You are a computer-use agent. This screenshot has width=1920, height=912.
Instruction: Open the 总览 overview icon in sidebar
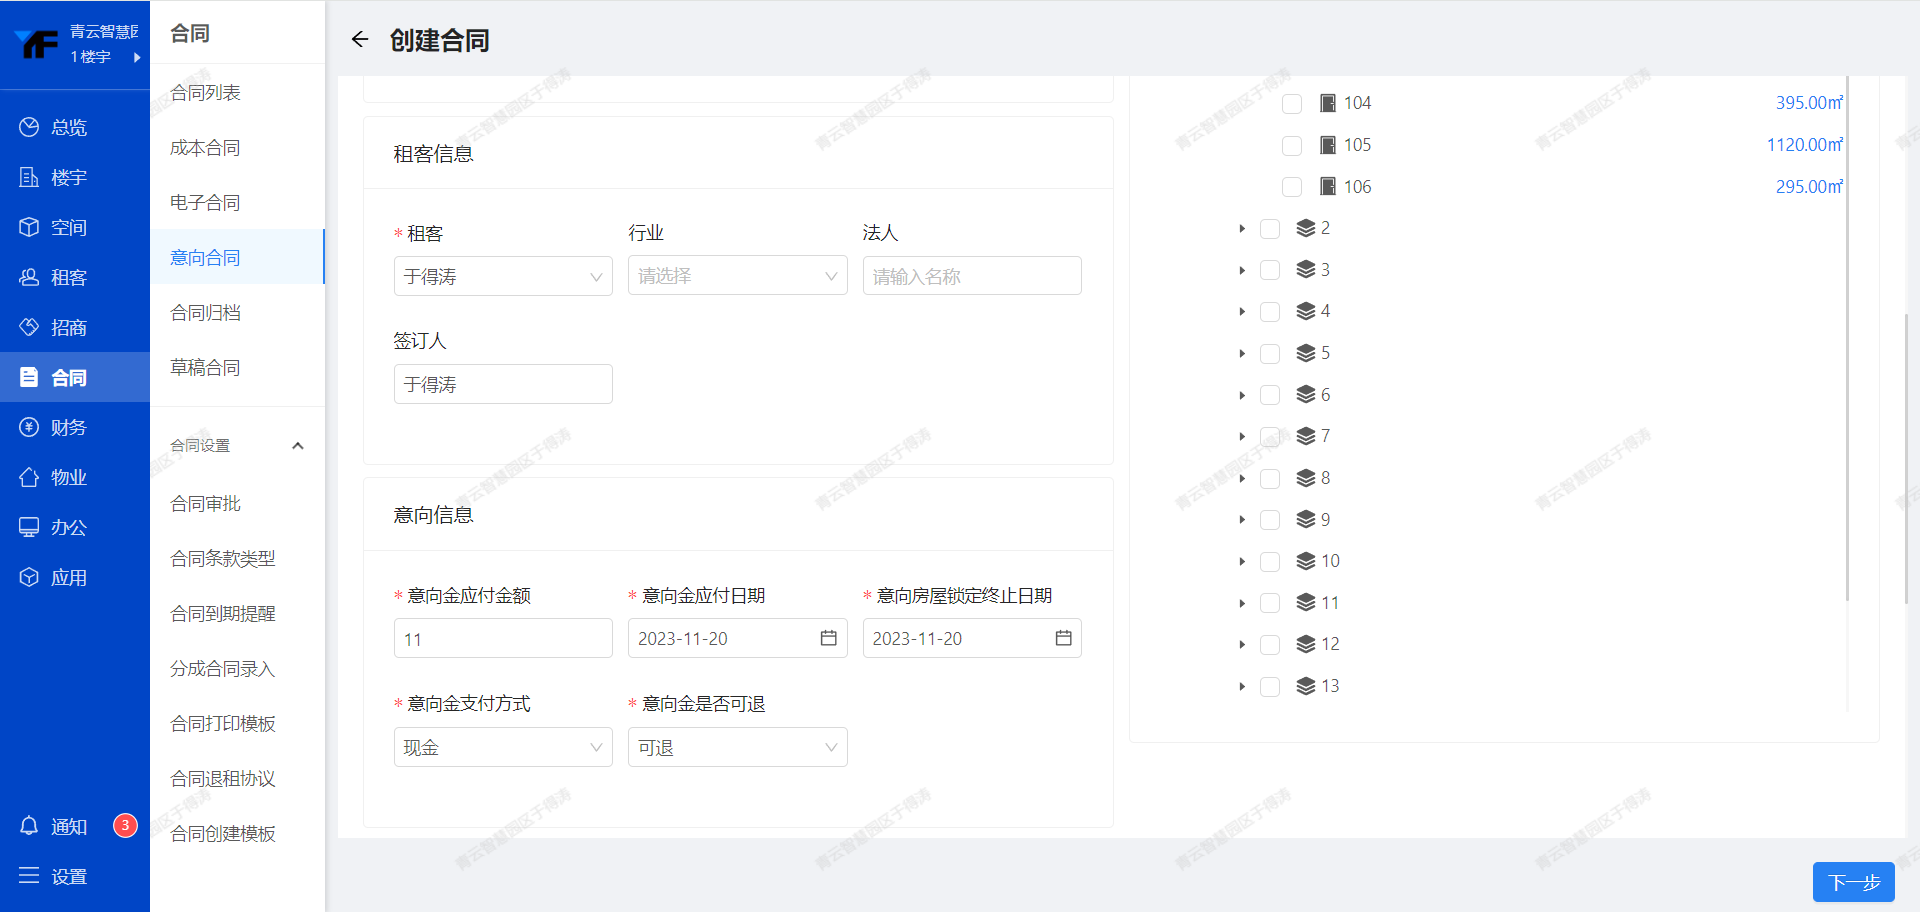29,127
